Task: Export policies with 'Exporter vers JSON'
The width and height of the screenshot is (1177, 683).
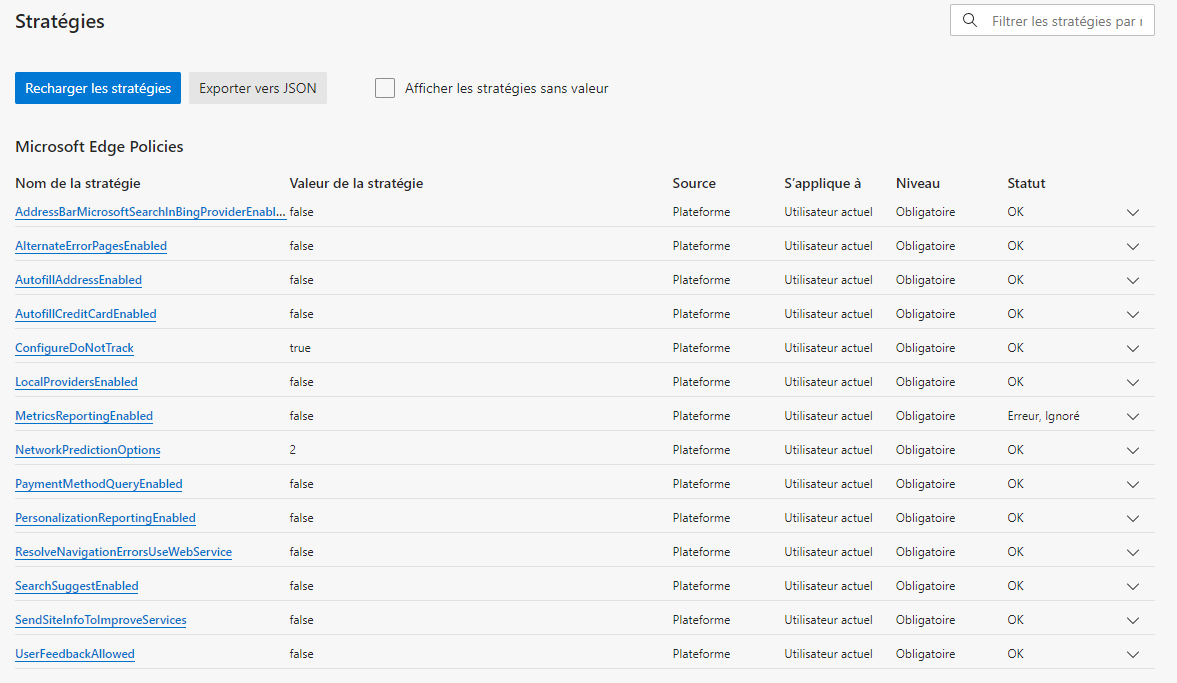Action: (x=257, y=88)
